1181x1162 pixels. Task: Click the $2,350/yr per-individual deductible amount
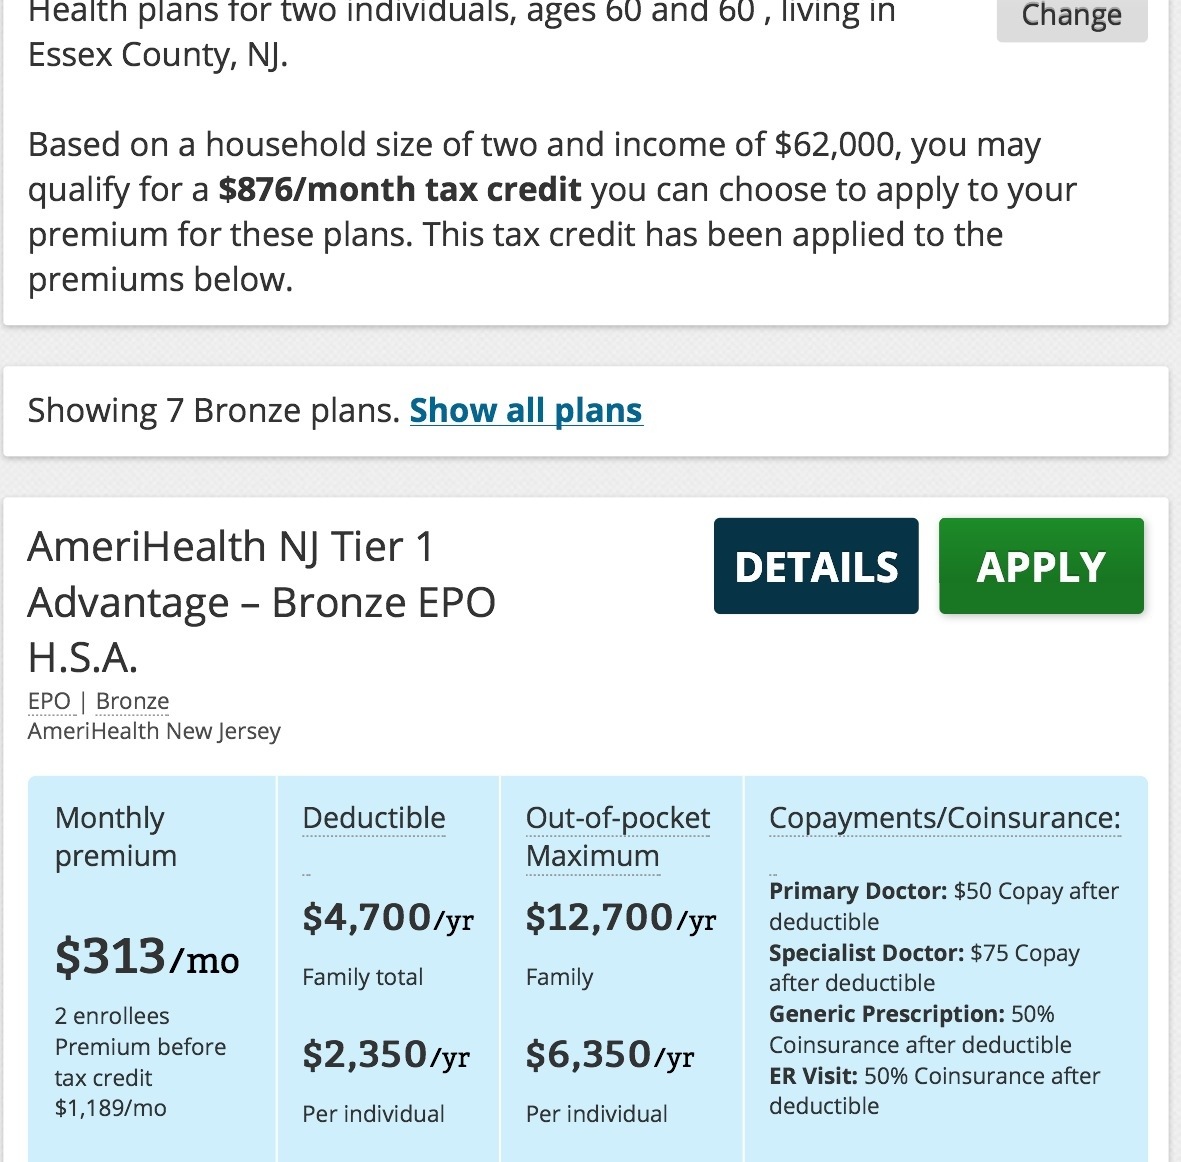(x=385, y=1055)
